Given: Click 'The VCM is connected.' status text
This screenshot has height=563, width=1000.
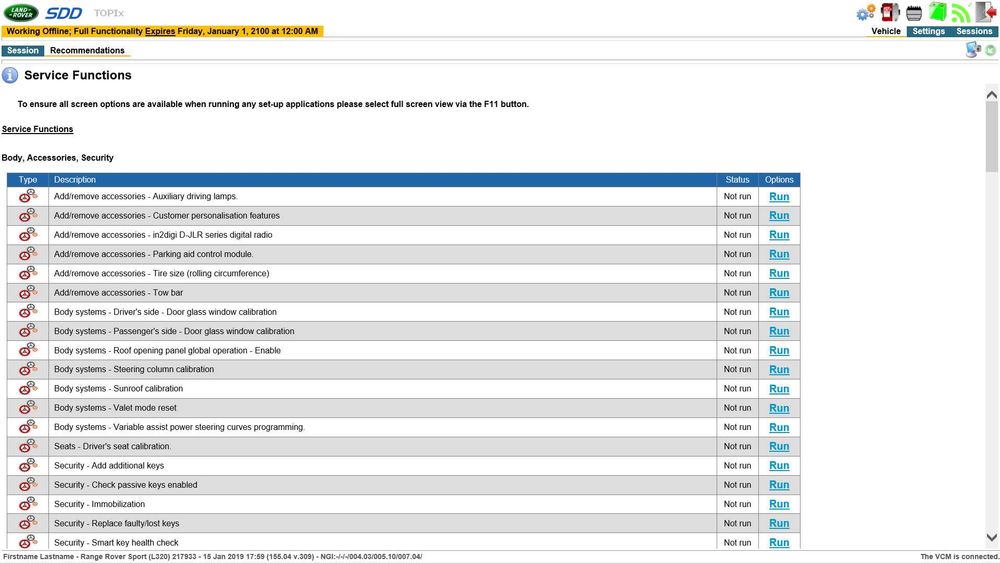Looking at the screenshot, I should pos(959,557).
